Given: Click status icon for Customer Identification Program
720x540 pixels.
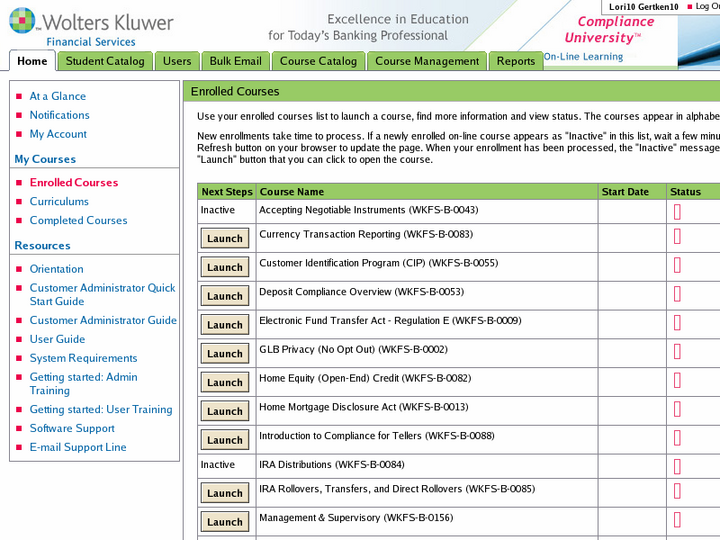Looking at the screenshot, I should [x=677, y=265].
